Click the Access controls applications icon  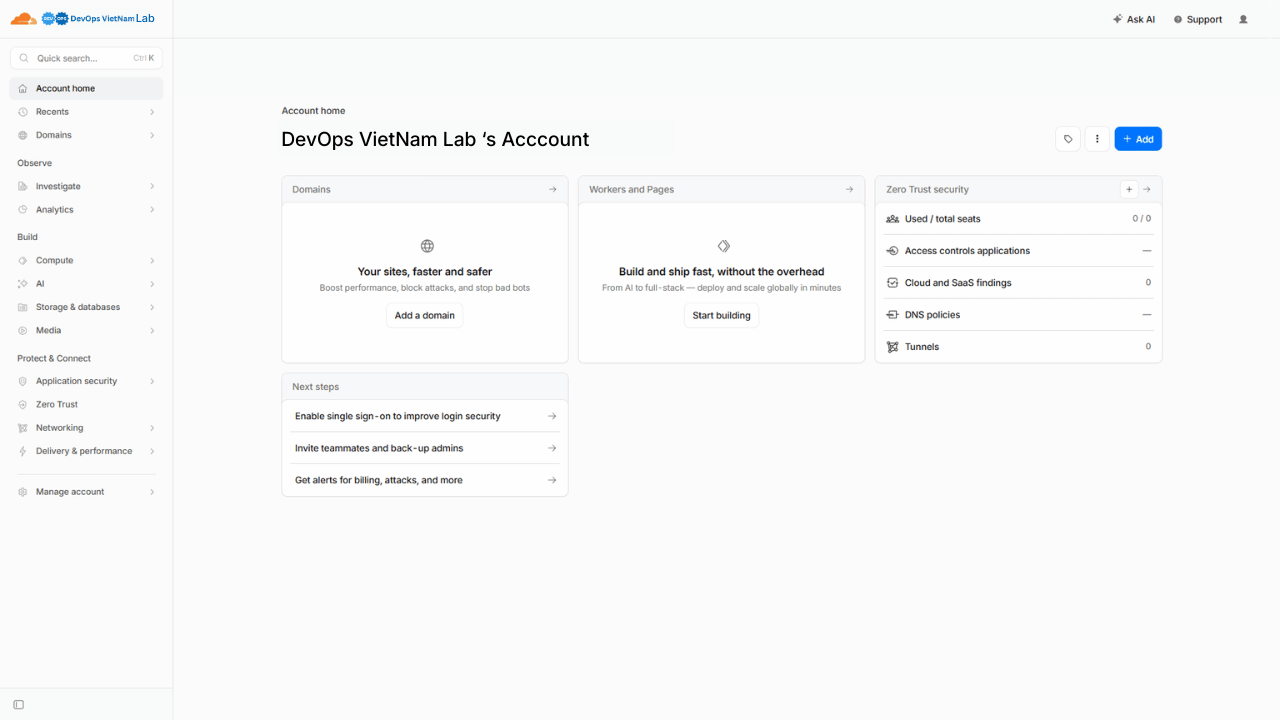pyautogui.click(x=892, y=251)
